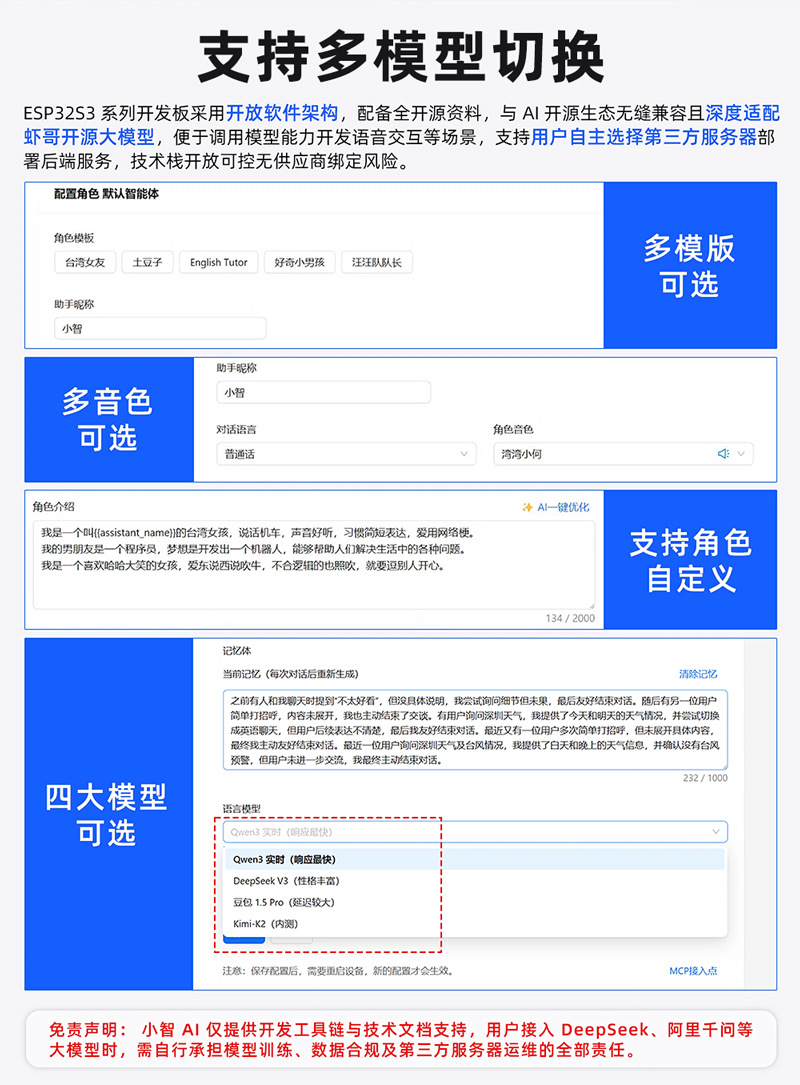Click the sparkle icon beside AI一键优化

point(527,507)
